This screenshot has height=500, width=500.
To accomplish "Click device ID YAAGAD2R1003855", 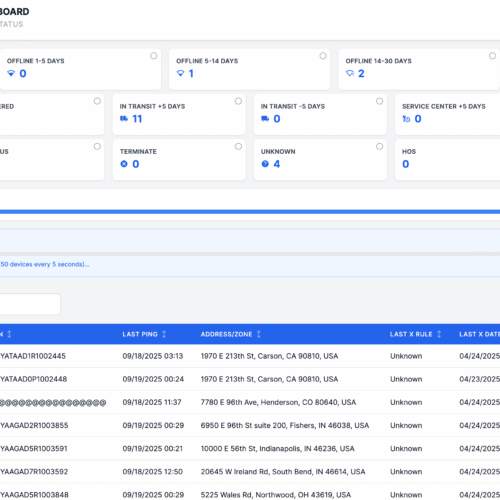I will 34,425.
